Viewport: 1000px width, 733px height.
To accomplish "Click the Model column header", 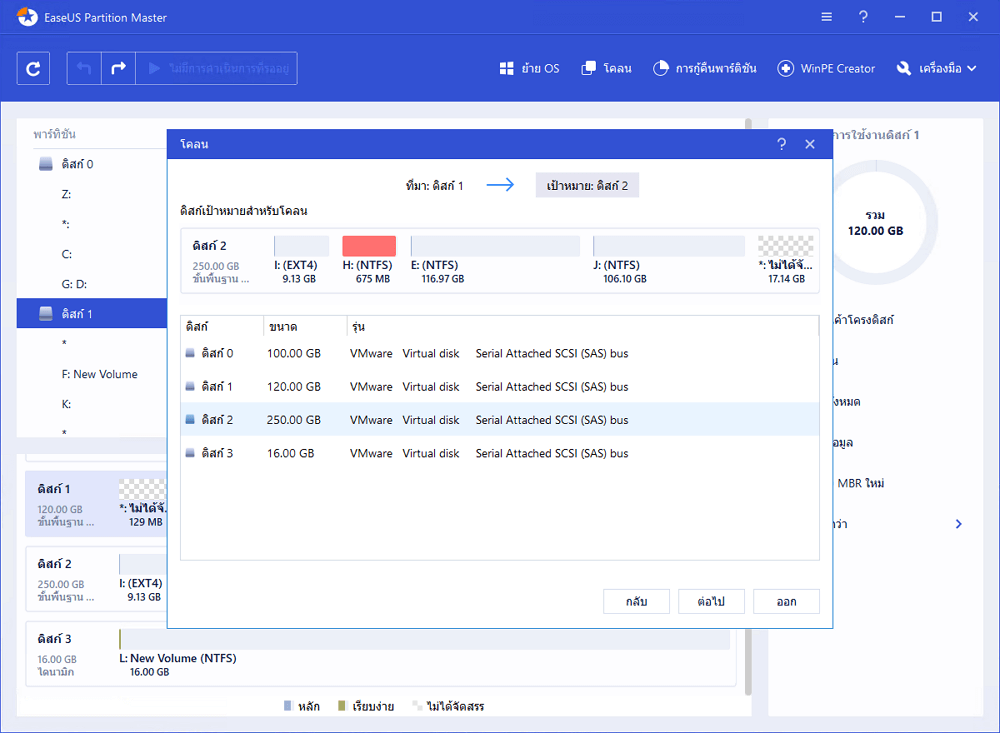I will (583, 327).
